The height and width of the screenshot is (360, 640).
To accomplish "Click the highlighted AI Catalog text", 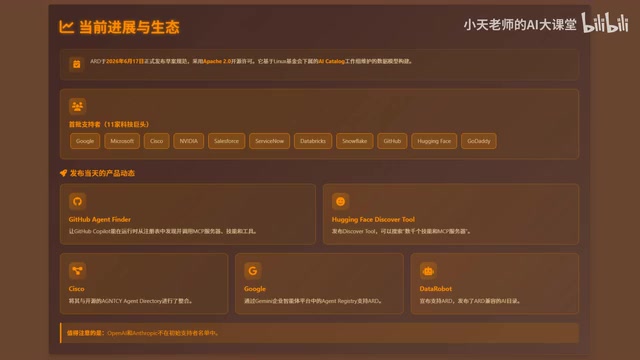I will click(331, 61).
